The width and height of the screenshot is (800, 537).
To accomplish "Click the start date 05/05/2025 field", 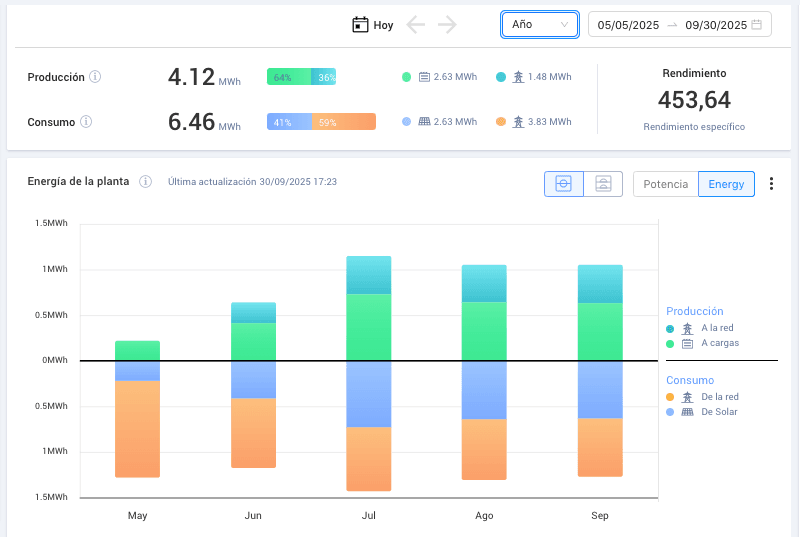I will [x=628, y=25].
